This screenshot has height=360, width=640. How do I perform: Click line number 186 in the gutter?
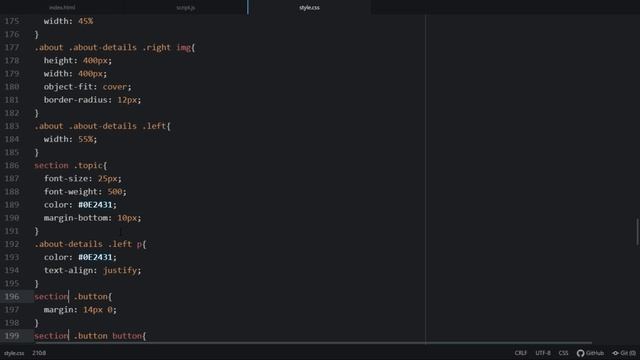click(x=12, y=165)
